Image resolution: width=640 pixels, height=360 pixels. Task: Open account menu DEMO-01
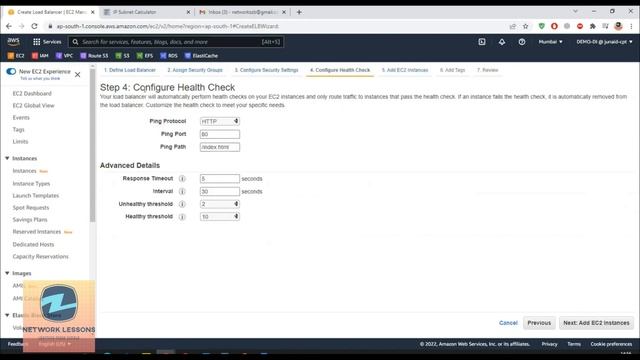pyautogui.click(x=604, y=42)
